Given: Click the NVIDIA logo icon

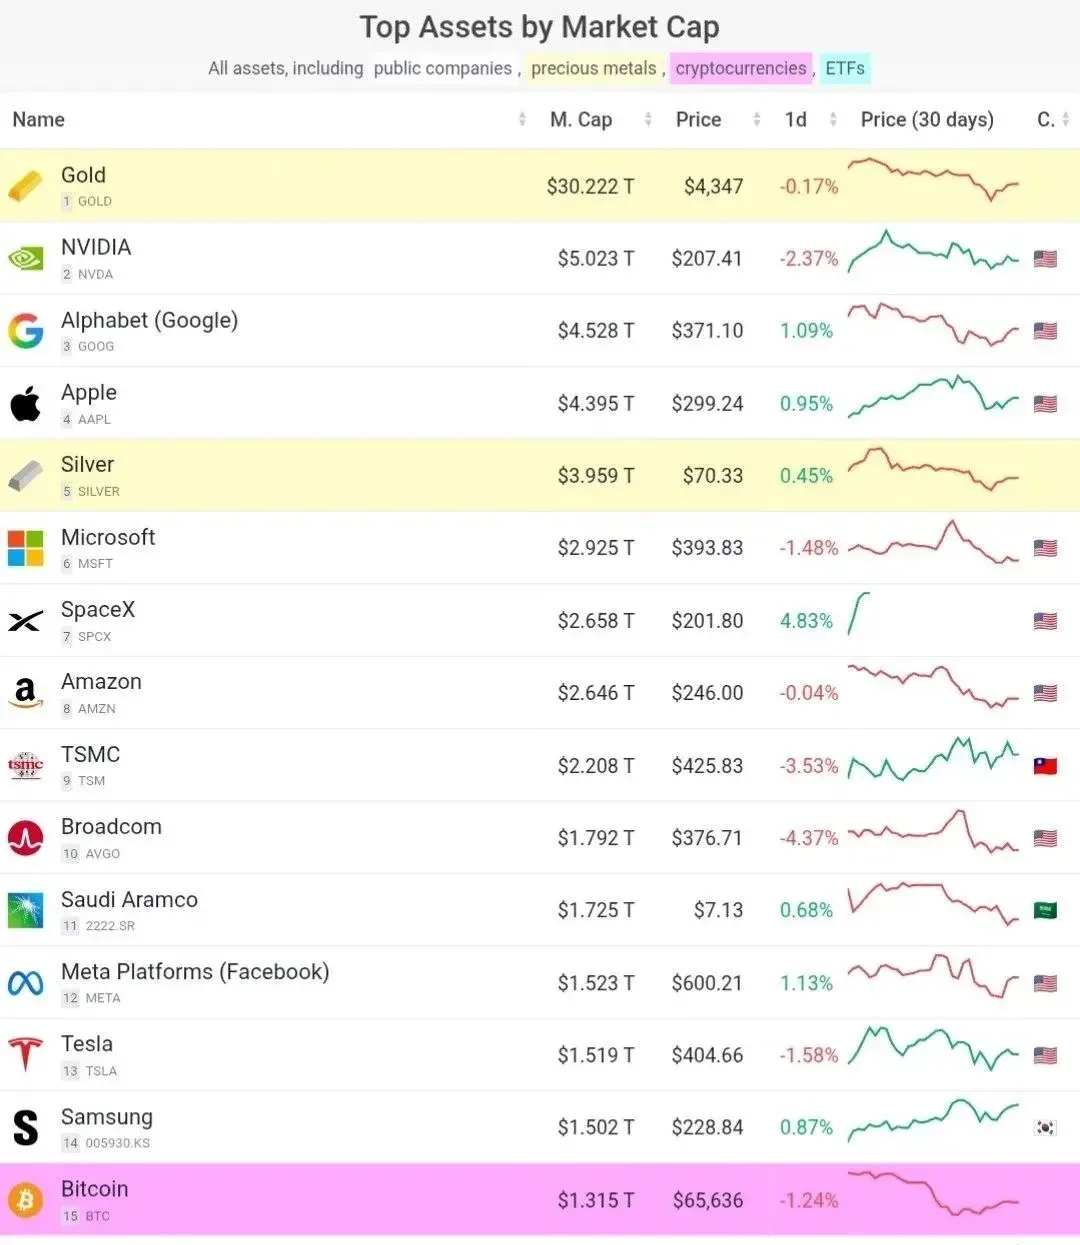Looking at the screenshot, I should (x=26, y=259).
